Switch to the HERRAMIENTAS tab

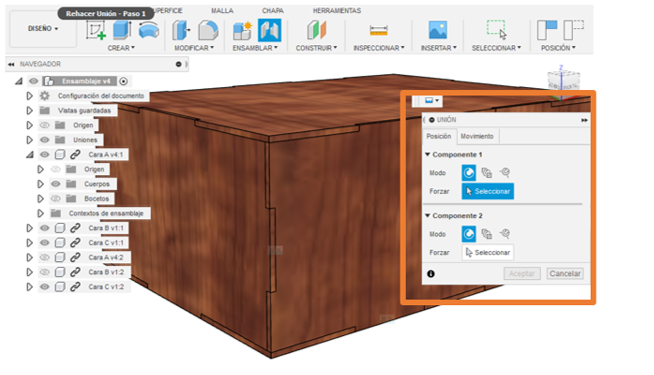coord(337,10)
